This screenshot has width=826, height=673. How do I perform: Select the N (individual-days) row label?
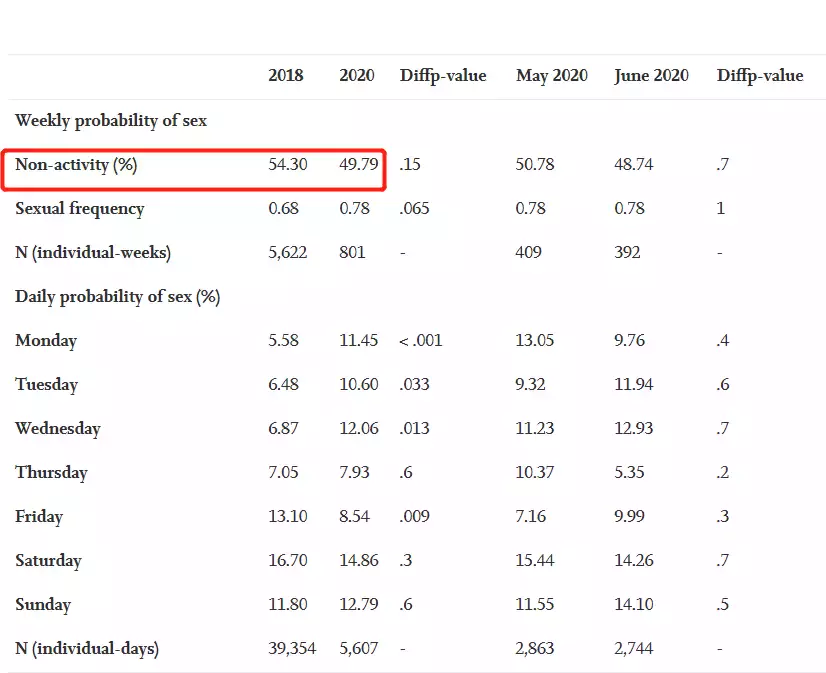tap(87, 649)
